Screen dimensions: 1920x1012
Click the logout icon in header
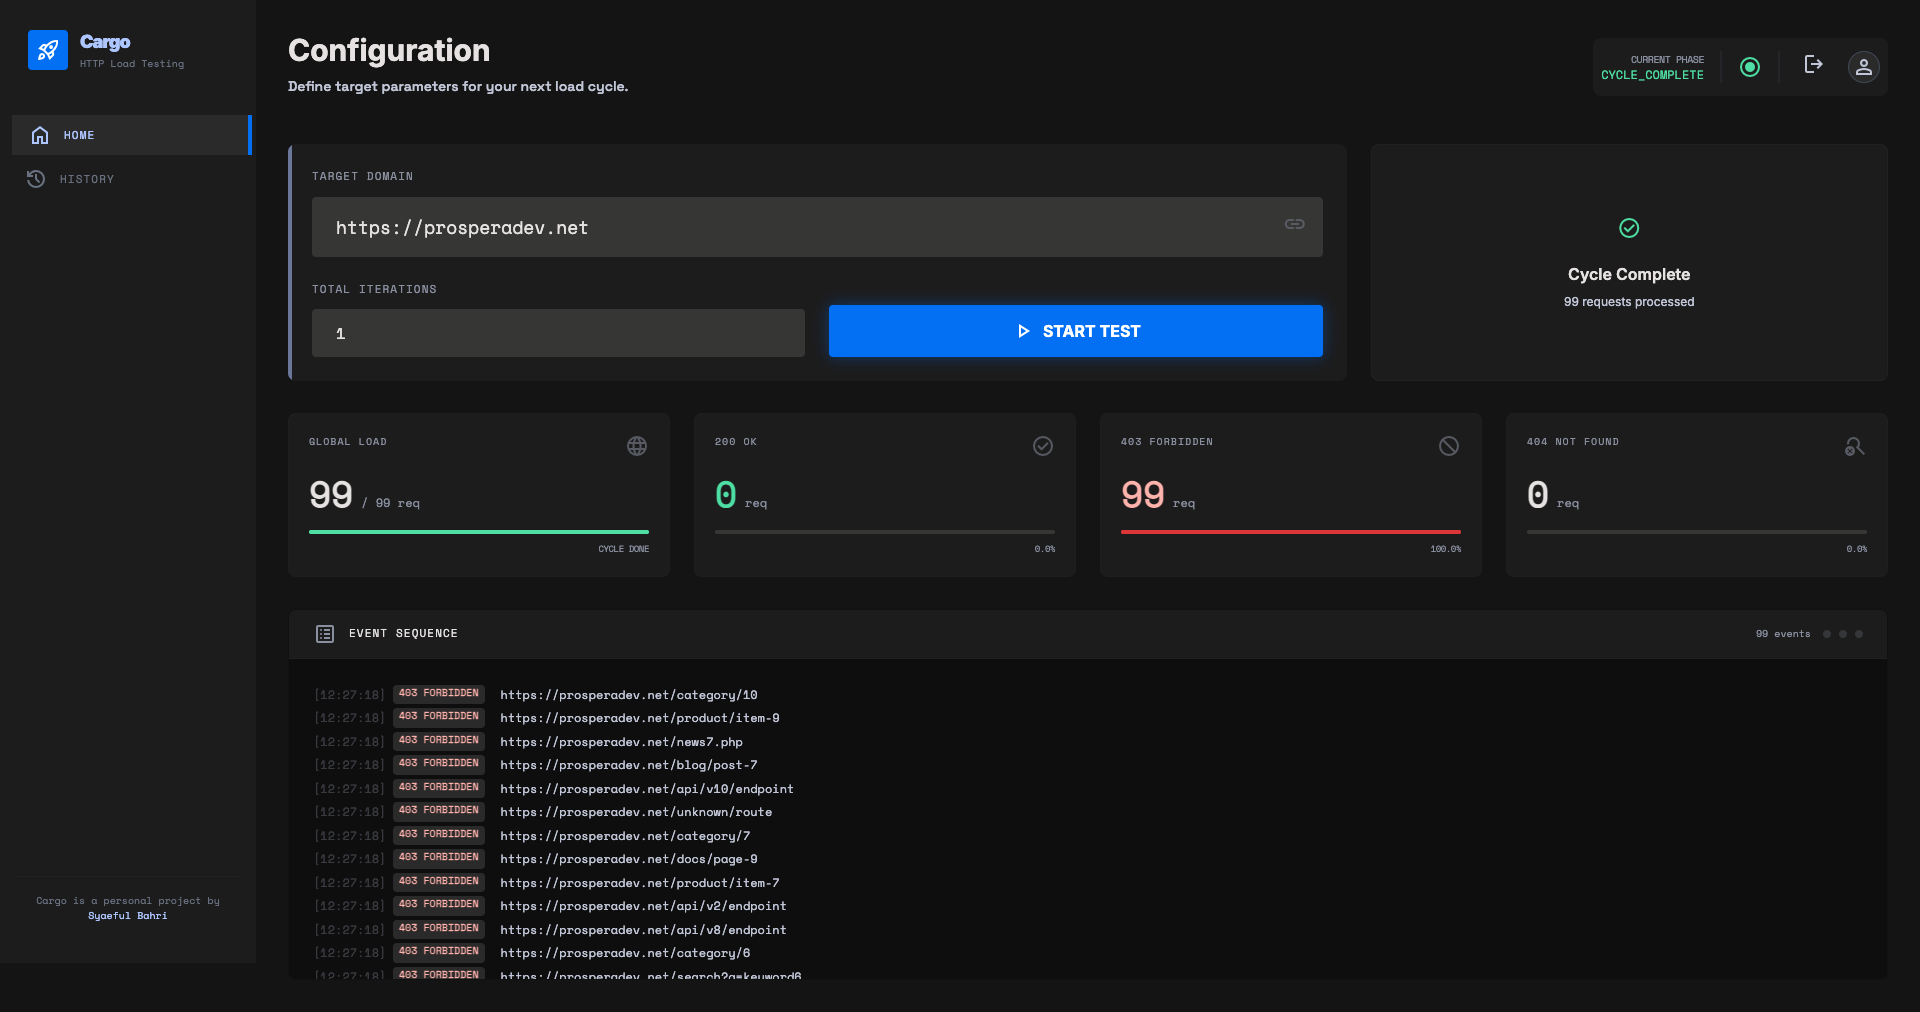[1813, 65]
